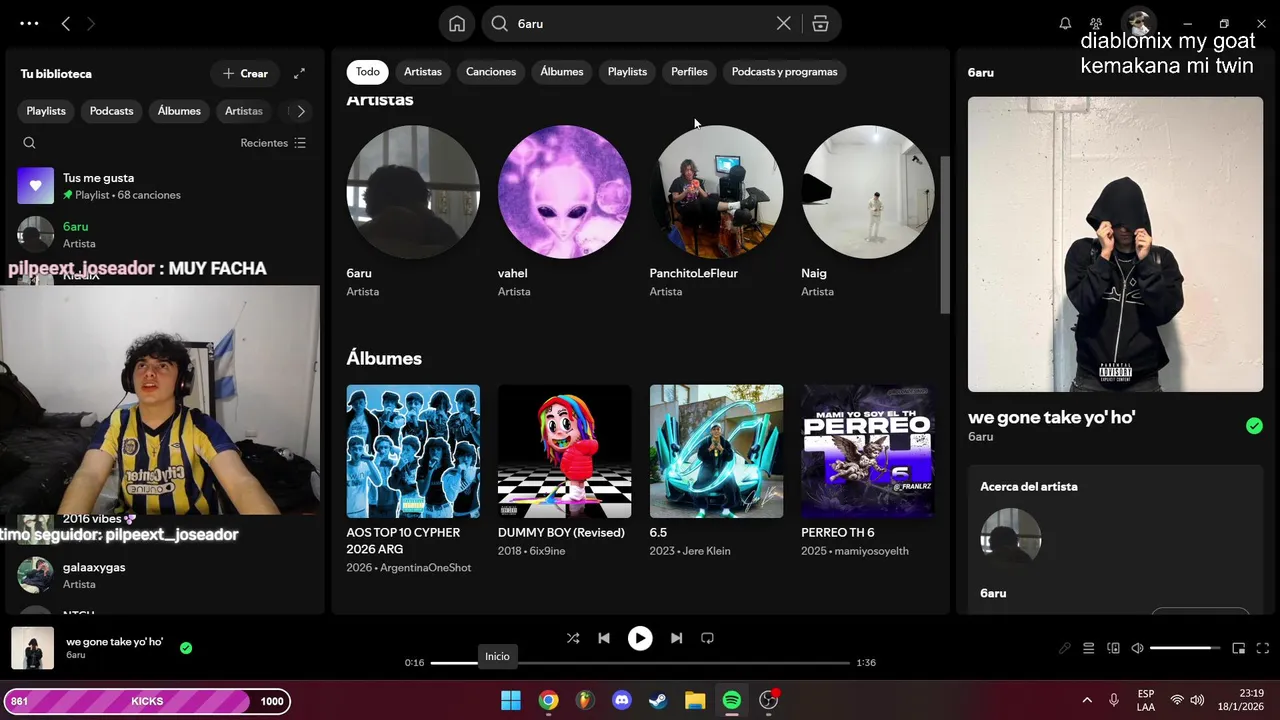Select the Álbumes search filter tab
The width and height of the screenshot is (1280, 720).
562,72
